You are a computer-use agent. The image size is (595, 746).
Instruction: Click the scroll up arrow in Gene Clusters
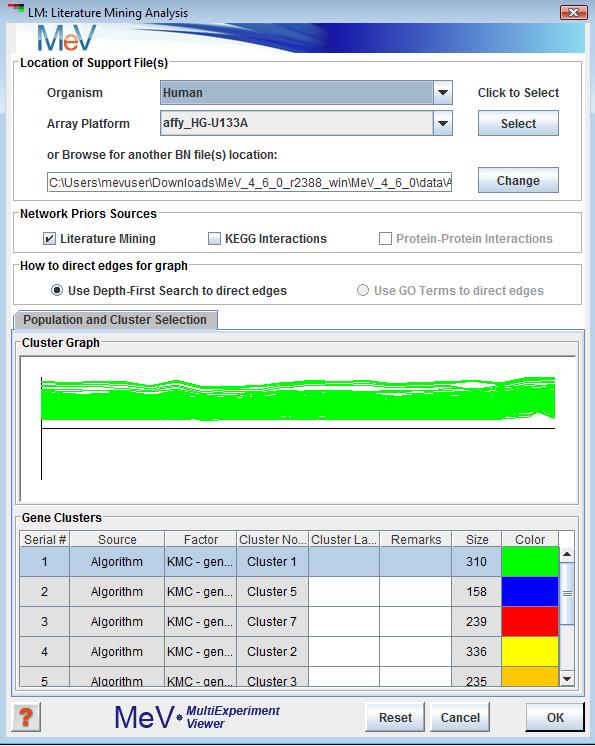tap(566, 555)
